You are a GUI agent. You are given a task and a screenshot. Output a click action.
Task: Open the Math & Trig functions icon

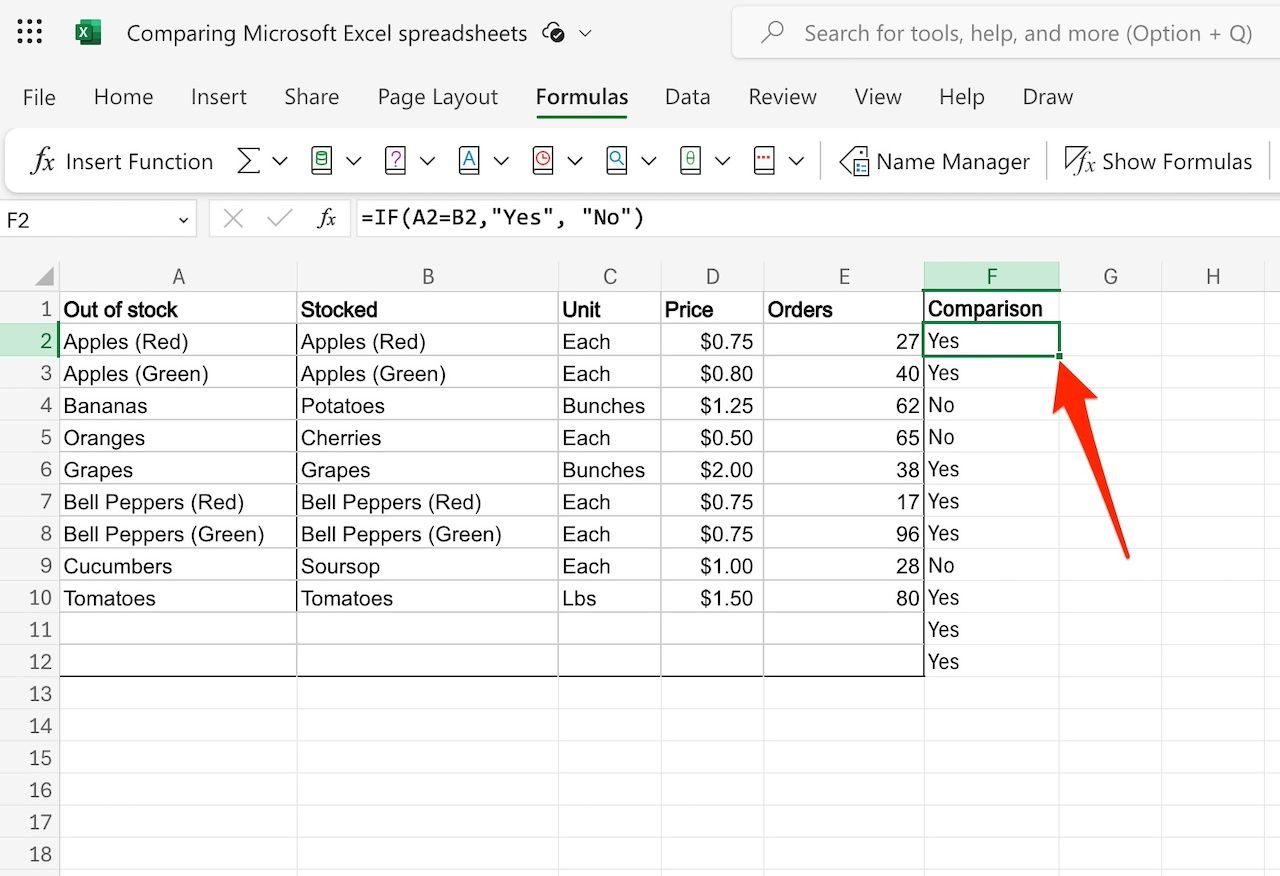point(691,161)
